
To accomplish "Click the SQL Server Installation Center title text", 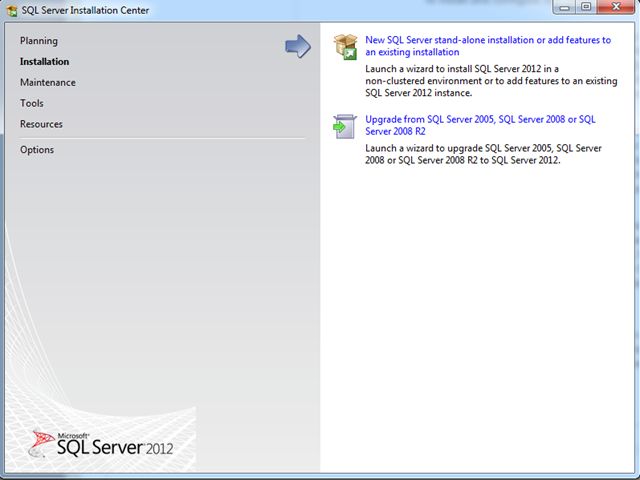I will [x=85, y=10].
